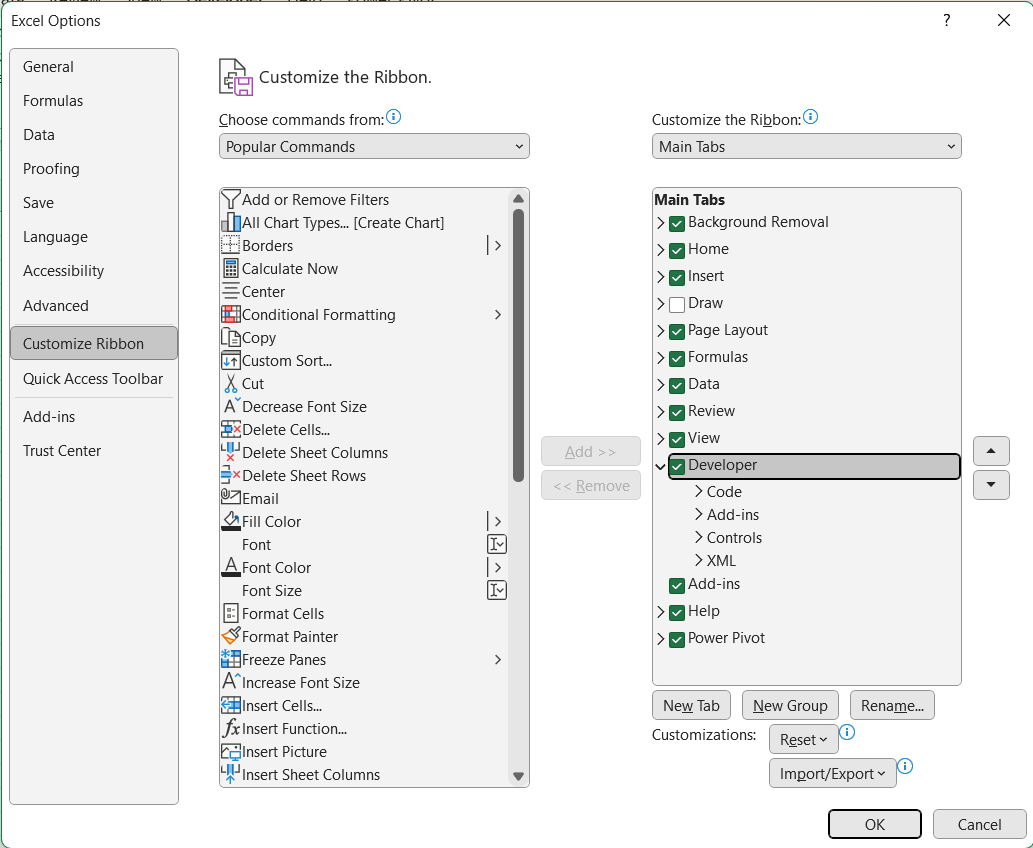Toggle the Help tab checkbox
The height and width of the screenshot is (848, 1033).
click(677, 612)
